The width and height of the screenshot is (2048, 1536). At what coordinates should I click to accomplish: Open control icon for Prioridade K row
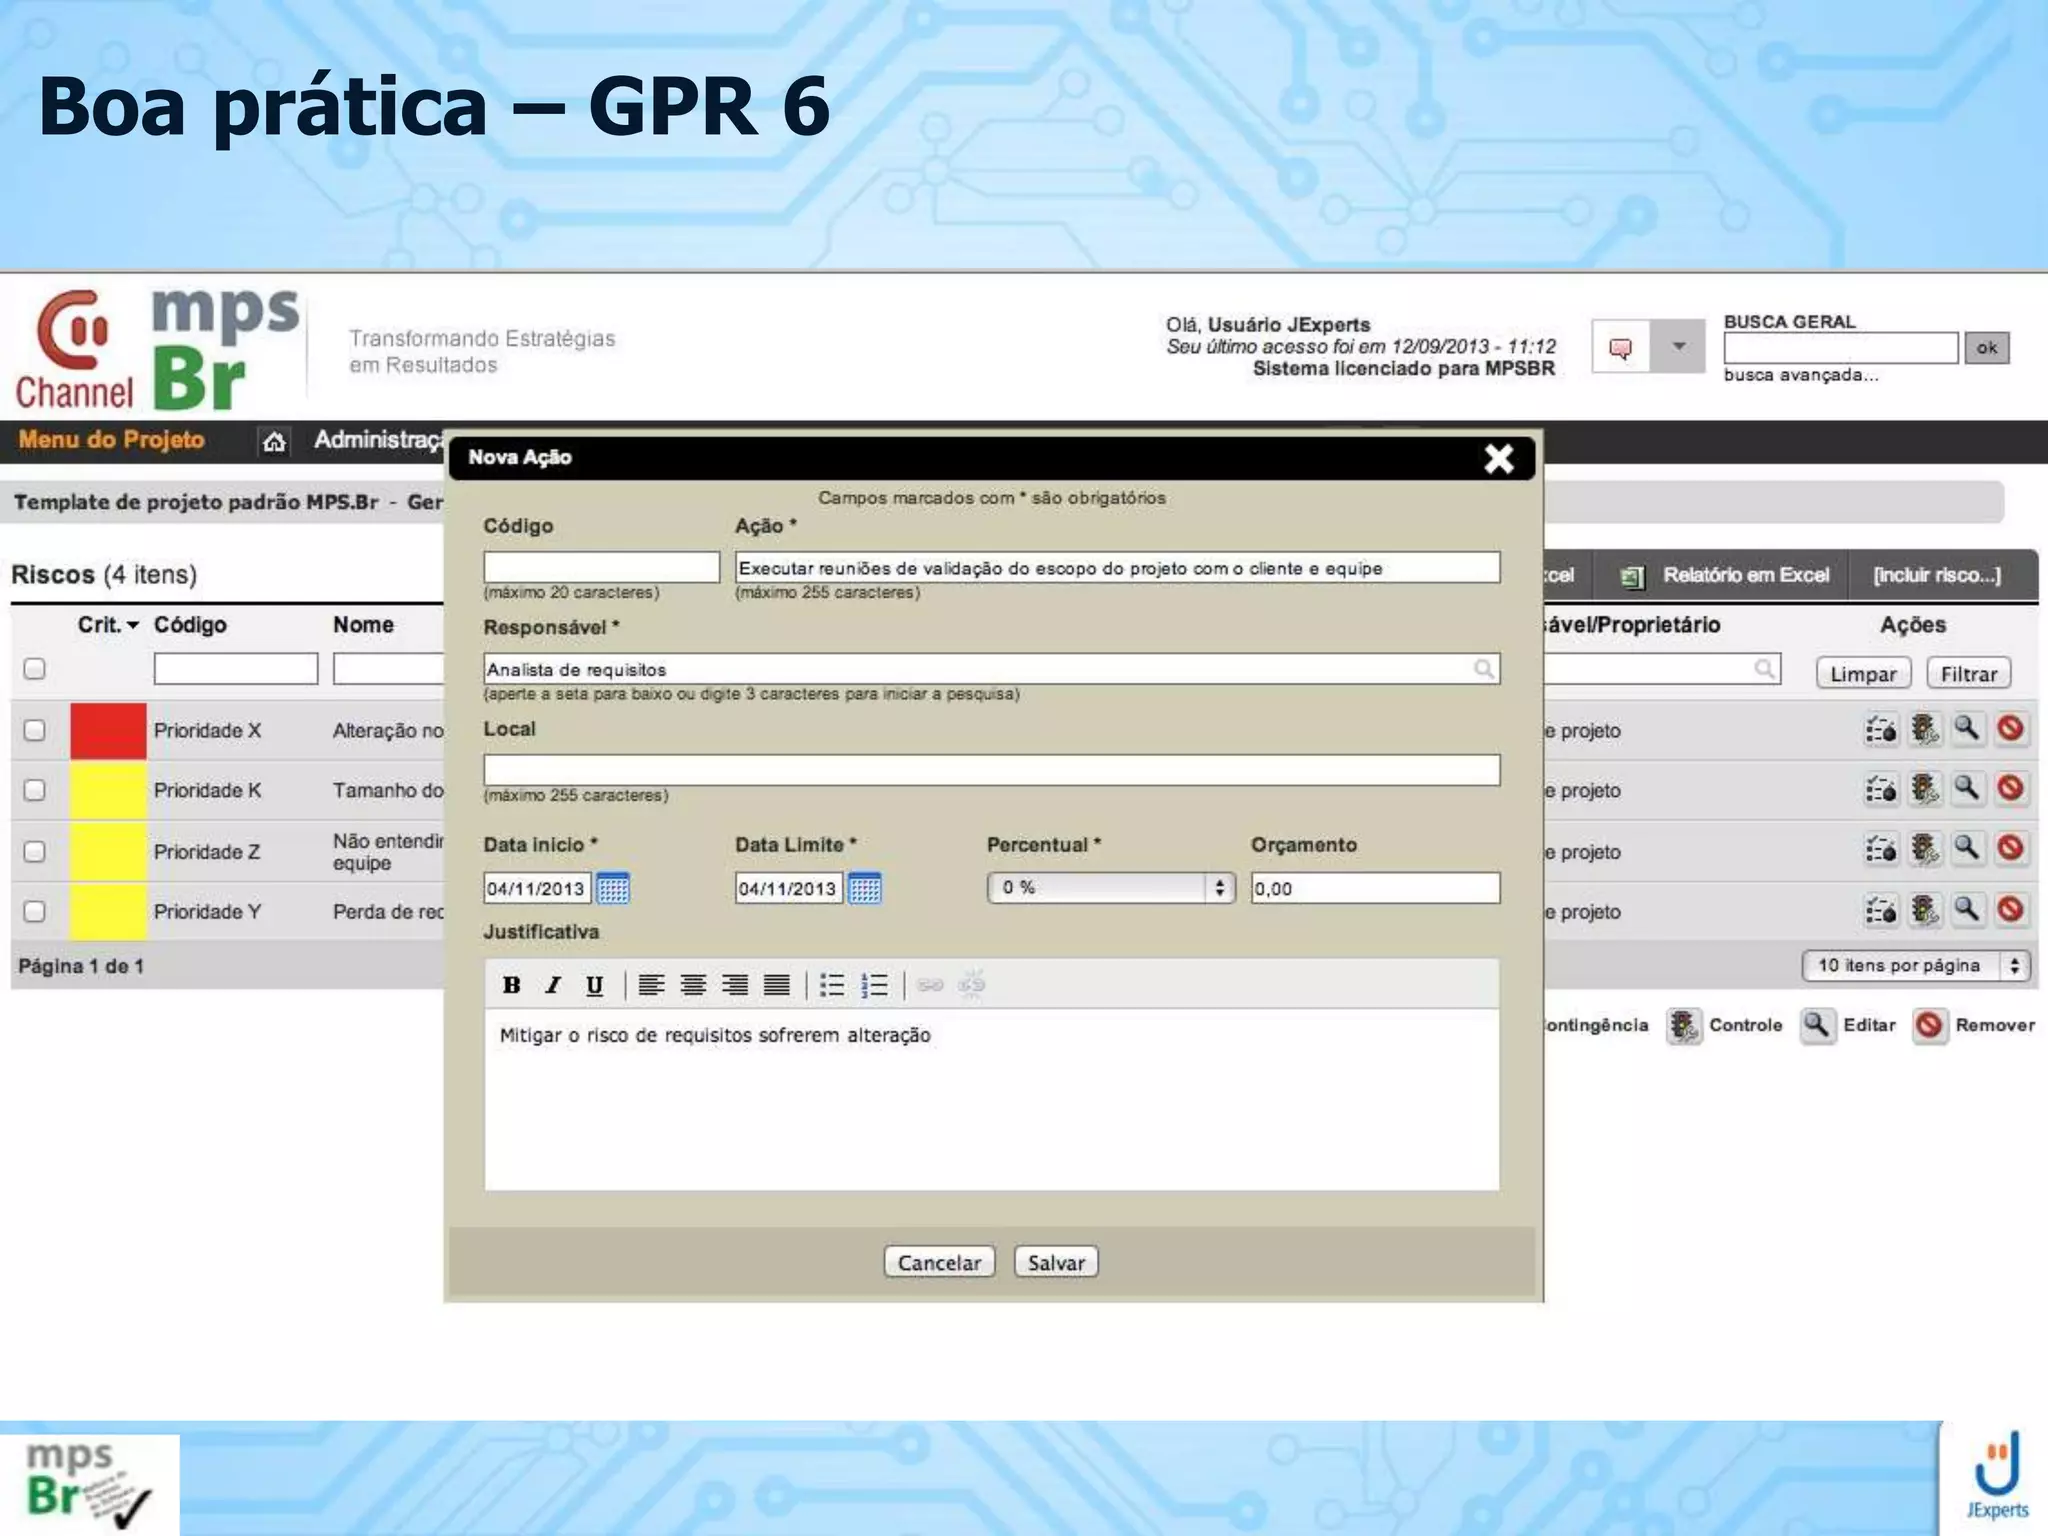pyautogui.click(x=1925, y=789)
